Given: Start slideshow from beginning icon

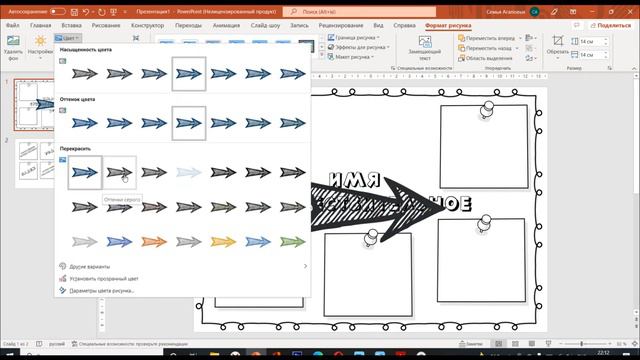Looking at the screenshot, I should [113, 12].
